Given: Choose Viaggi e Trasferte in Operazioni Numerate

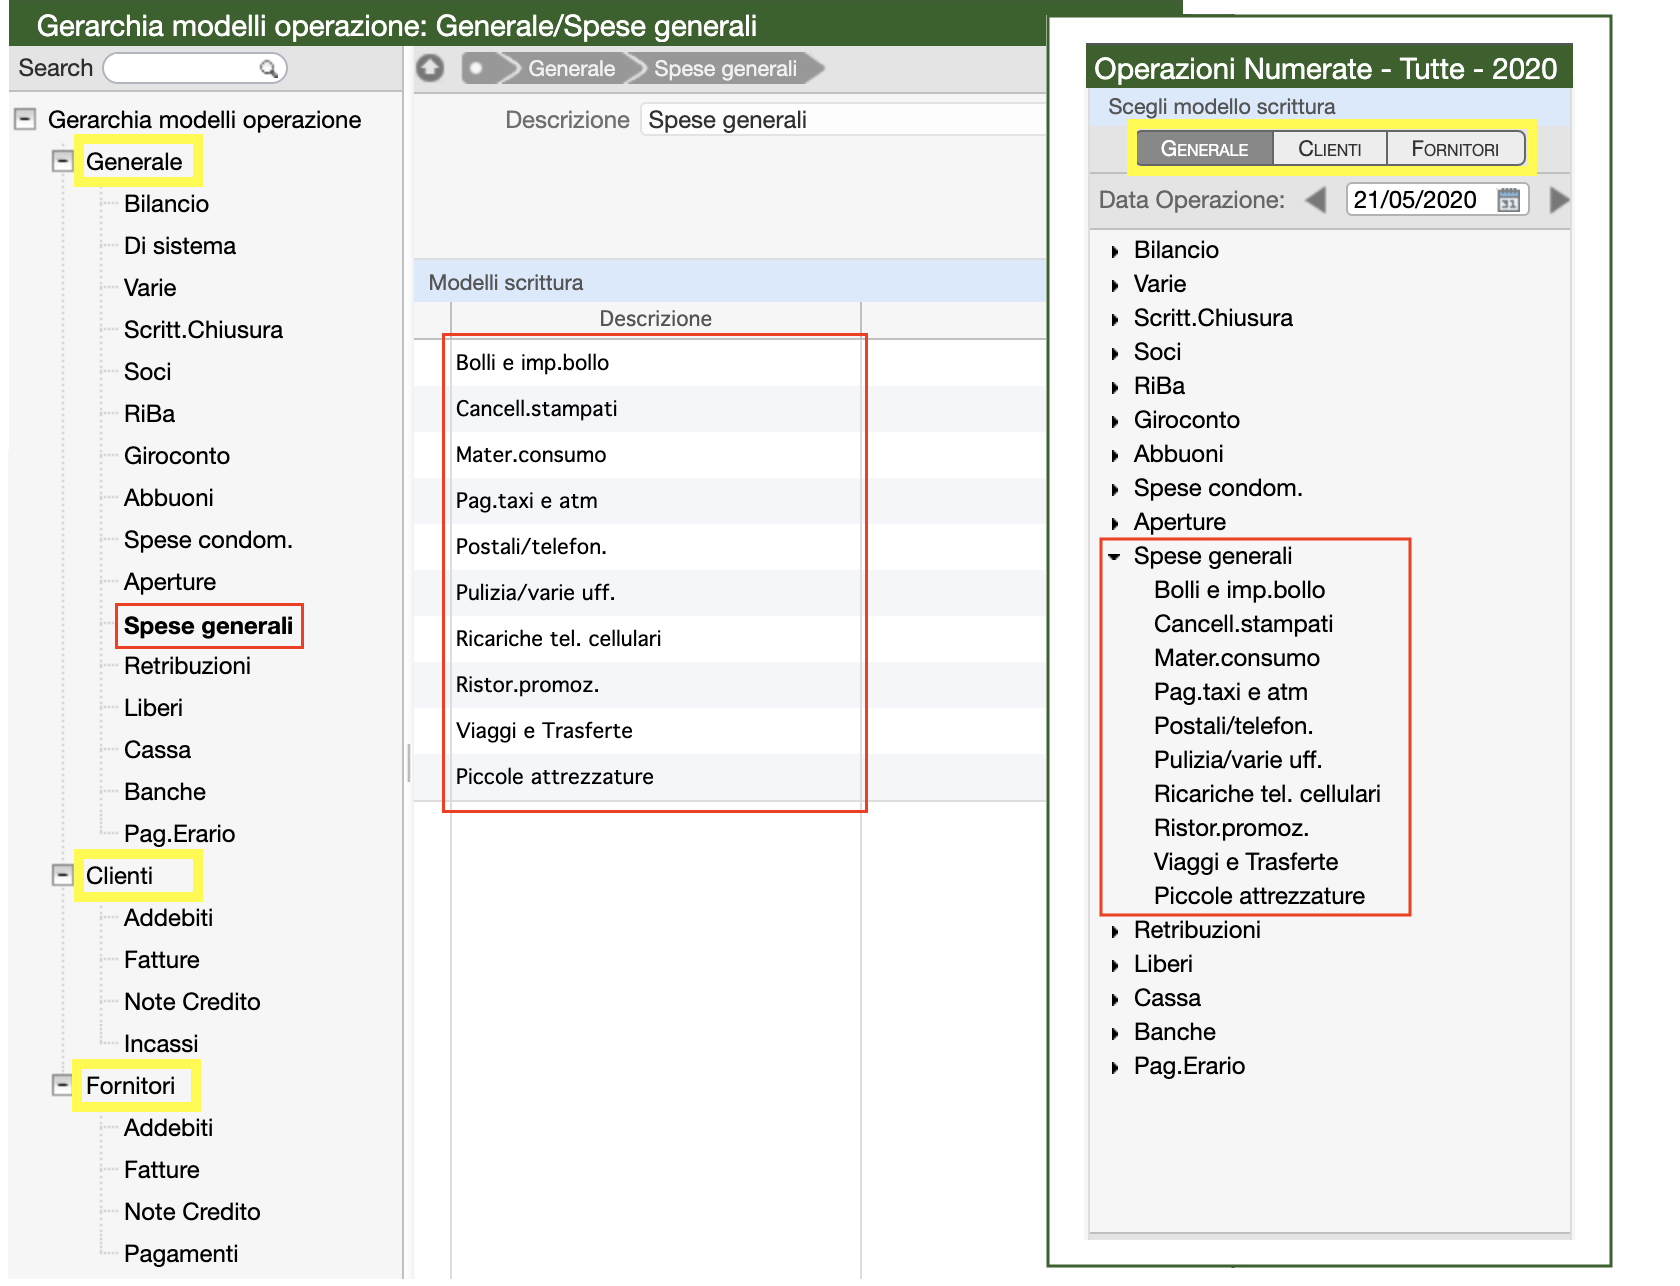Looking at the screenshot, I should click(x=1246, y=862).
